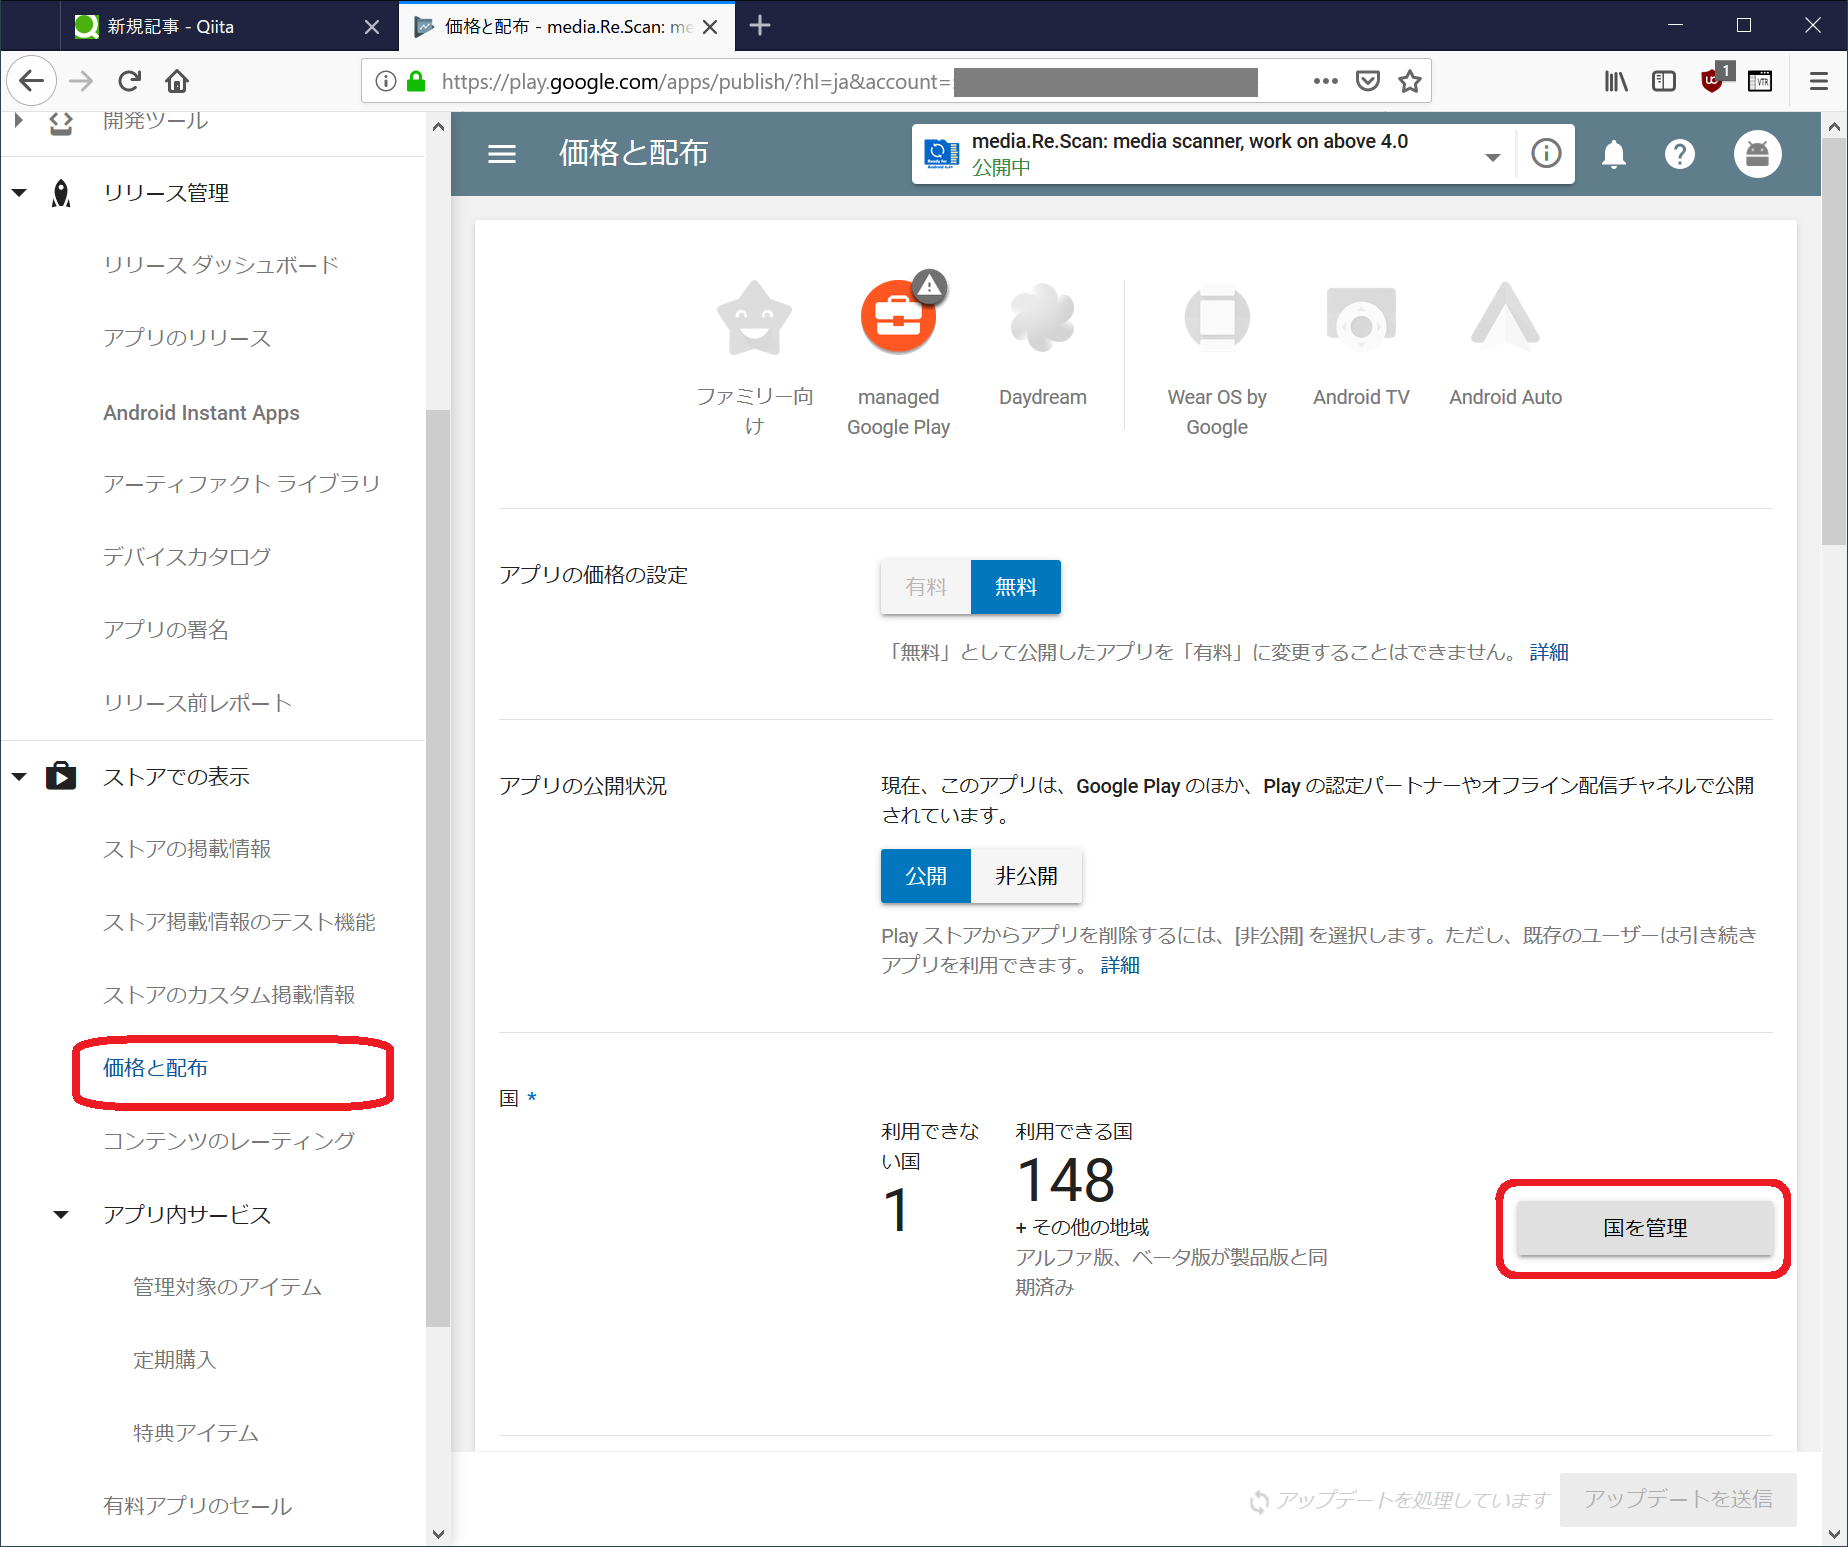Open the Play Console hamburger menu
The width and height of the screenshot is (1848, 1547).
pyautogui.click(x=502, y=154)
